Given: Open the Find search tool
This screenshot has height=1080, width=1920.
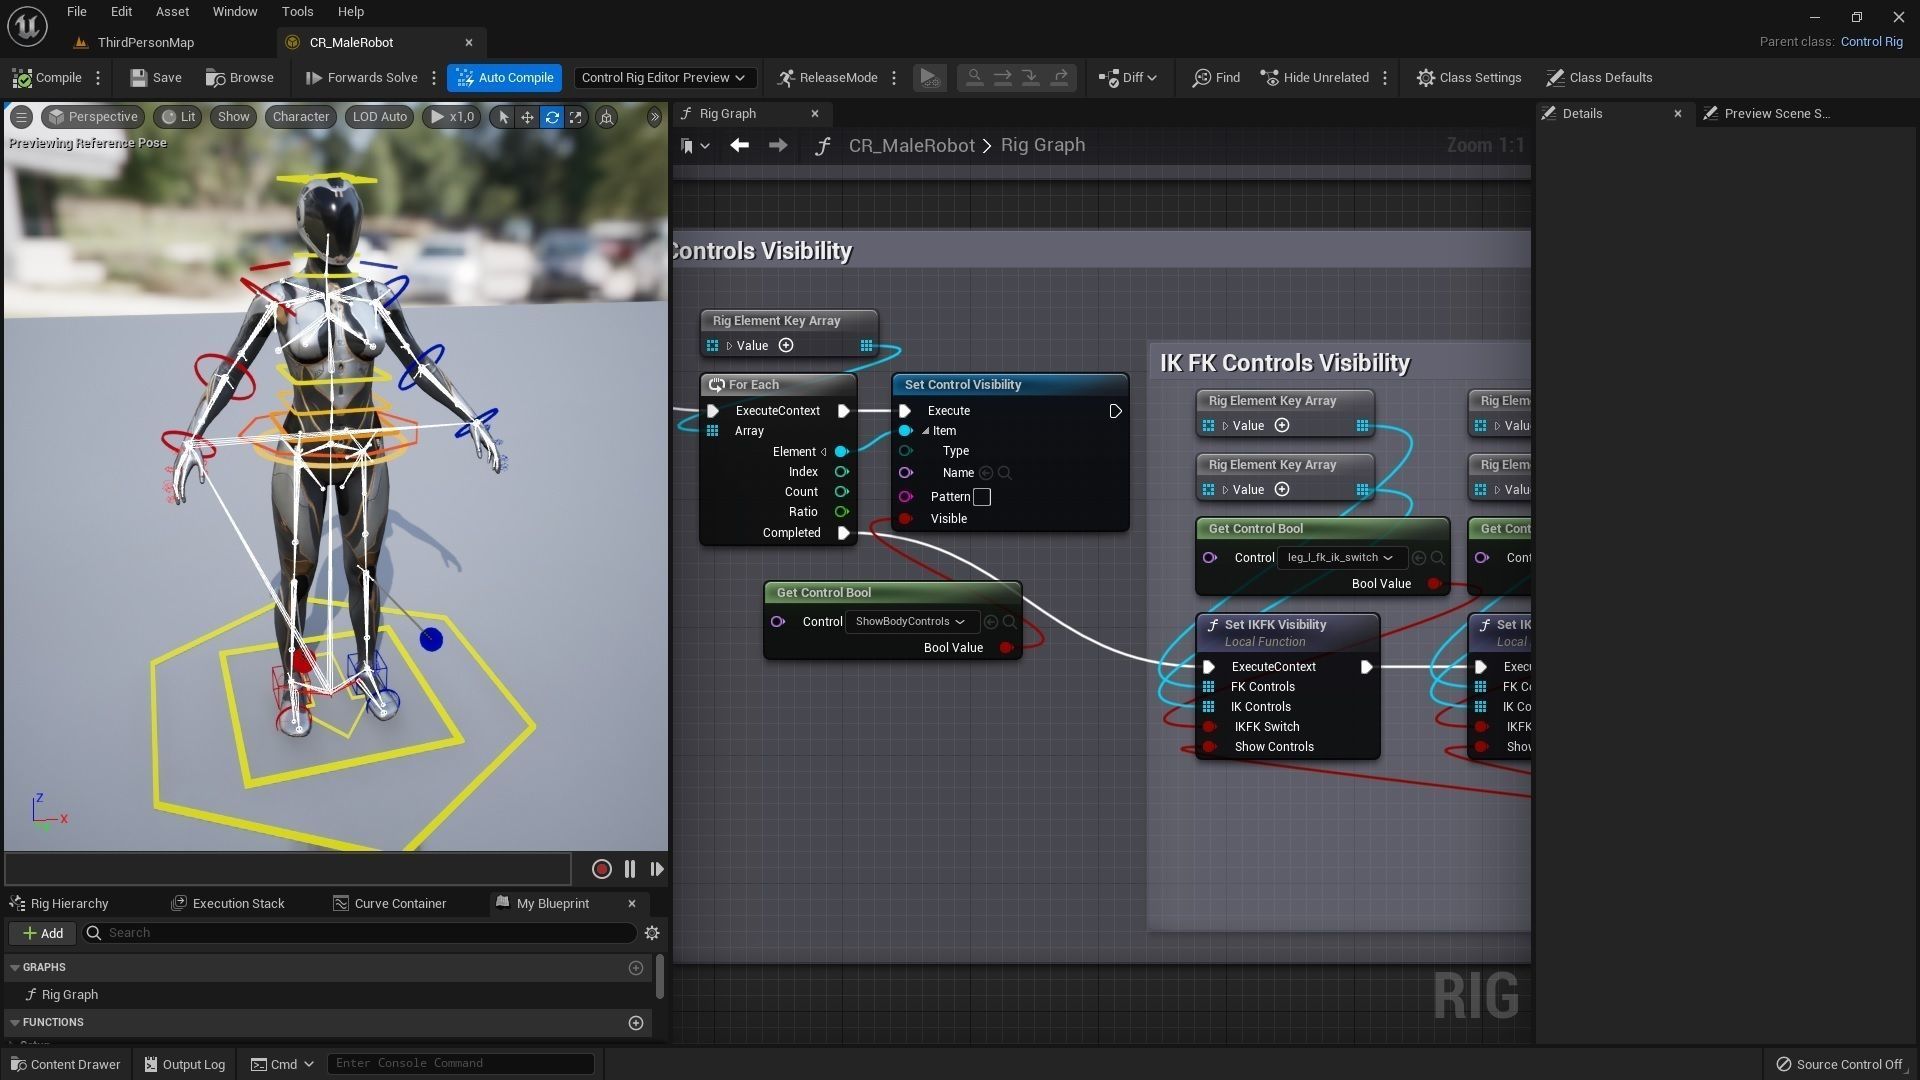Looking at the screenshot, I should pos(1216,78).
